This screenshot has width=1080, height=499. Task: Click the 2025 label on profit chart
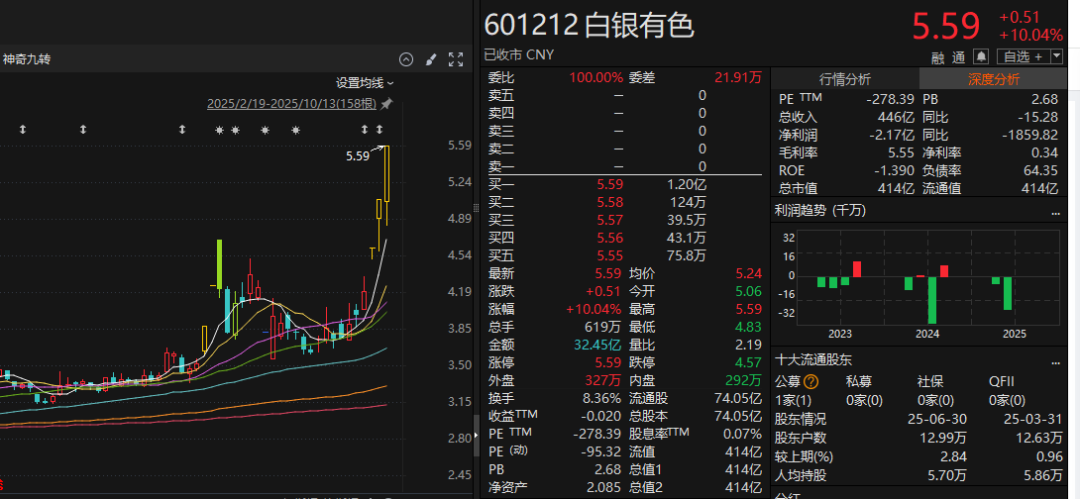1015,334
